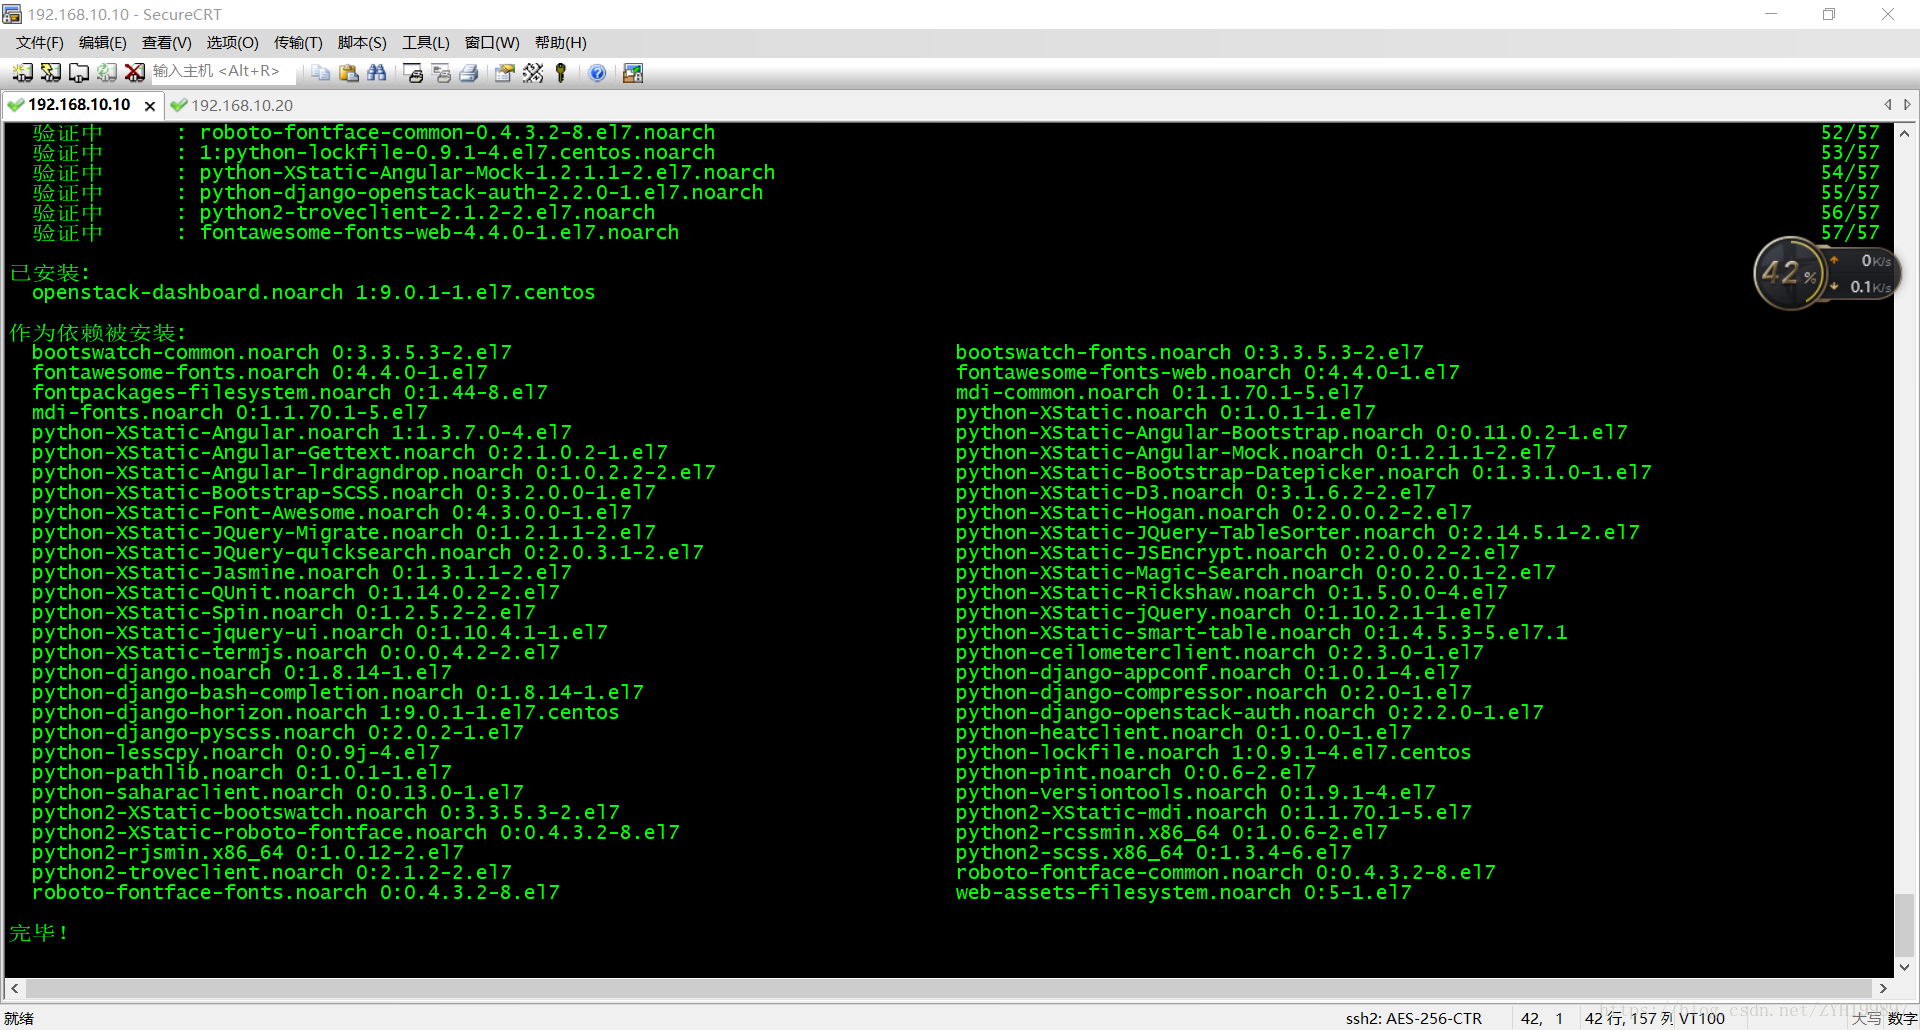Open Session Options toolbar icon
This screenshot has width=1920, height=1030.
click(x=505, y=72)
